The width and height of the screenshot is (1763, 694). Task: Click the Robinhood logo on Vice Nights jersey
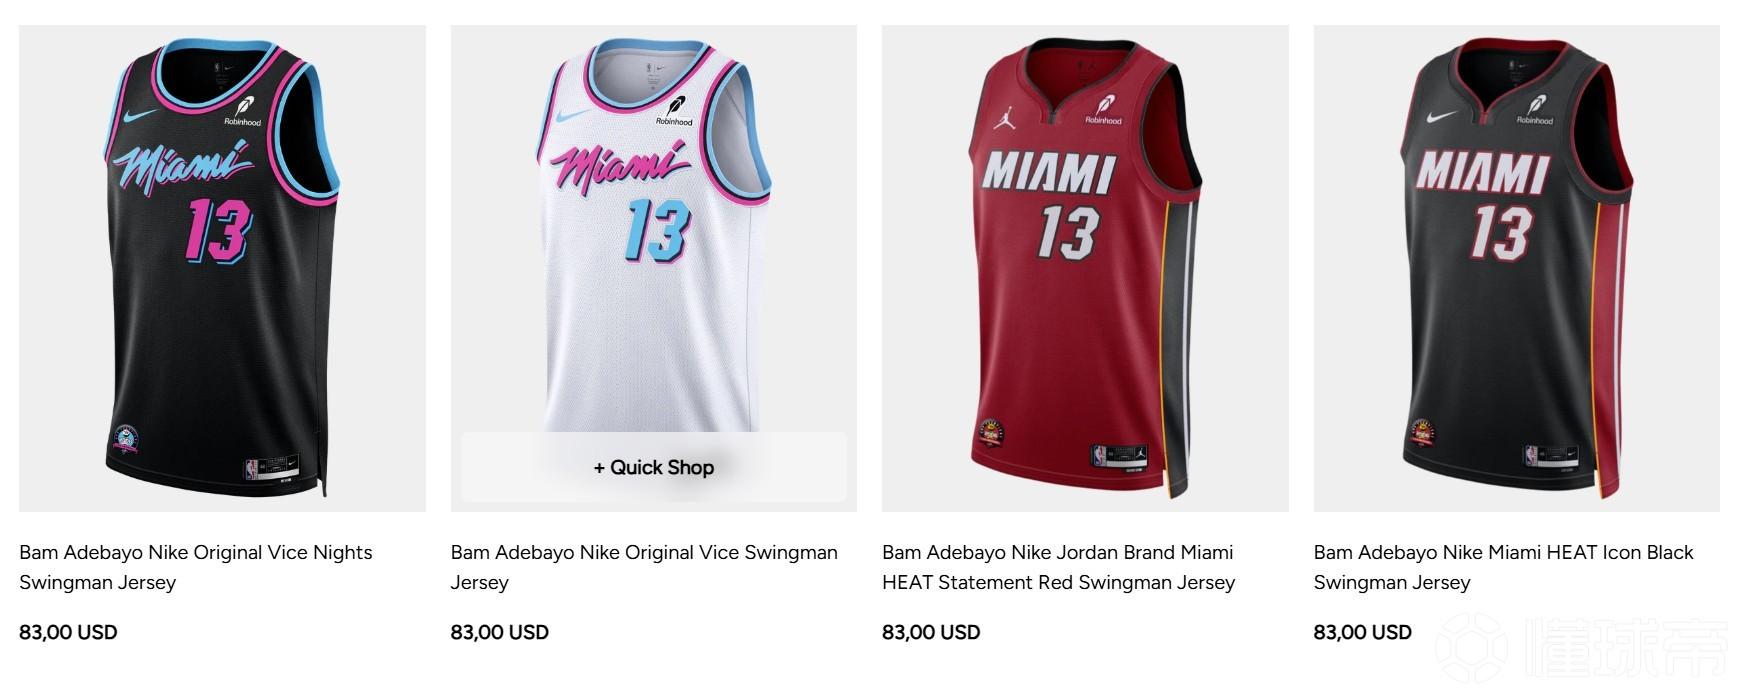pos(242,109)
